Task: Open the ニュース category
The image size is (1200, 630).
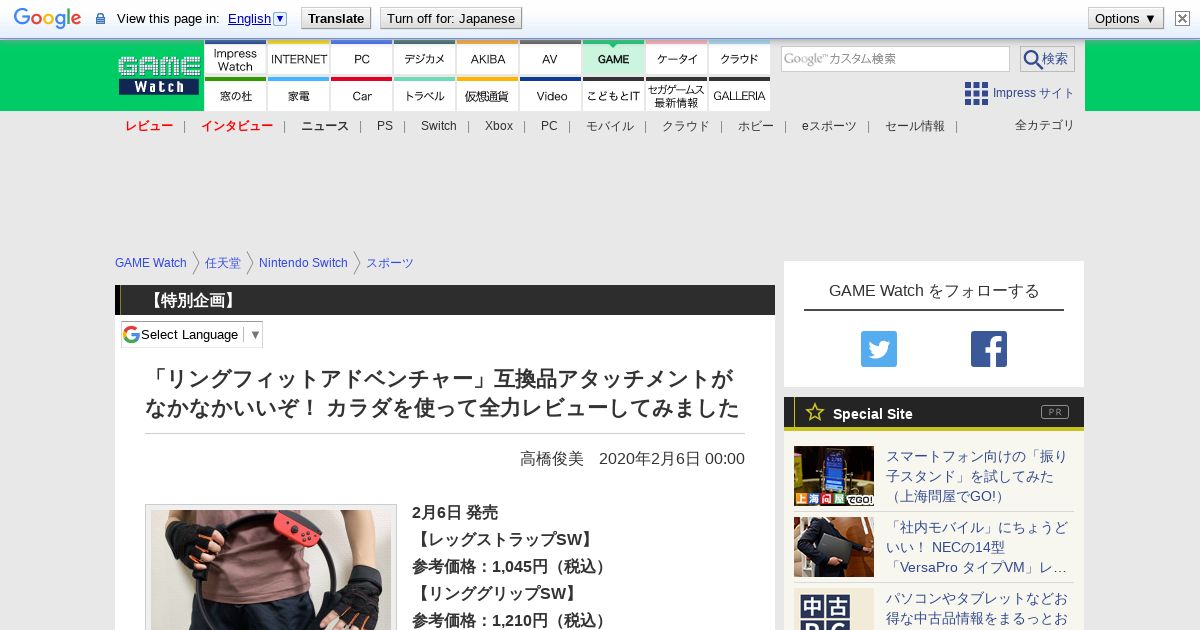Action: (x=325, y=126)
